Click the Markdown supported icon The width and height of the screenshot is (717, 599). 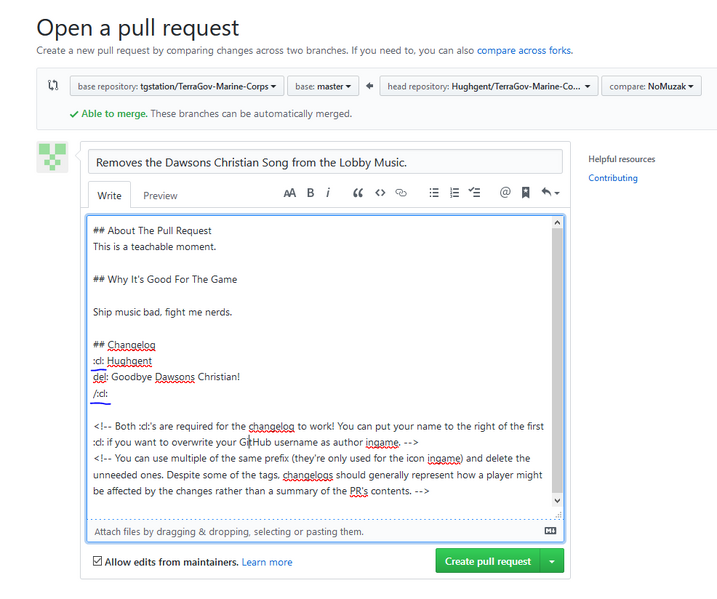point(550,530)
